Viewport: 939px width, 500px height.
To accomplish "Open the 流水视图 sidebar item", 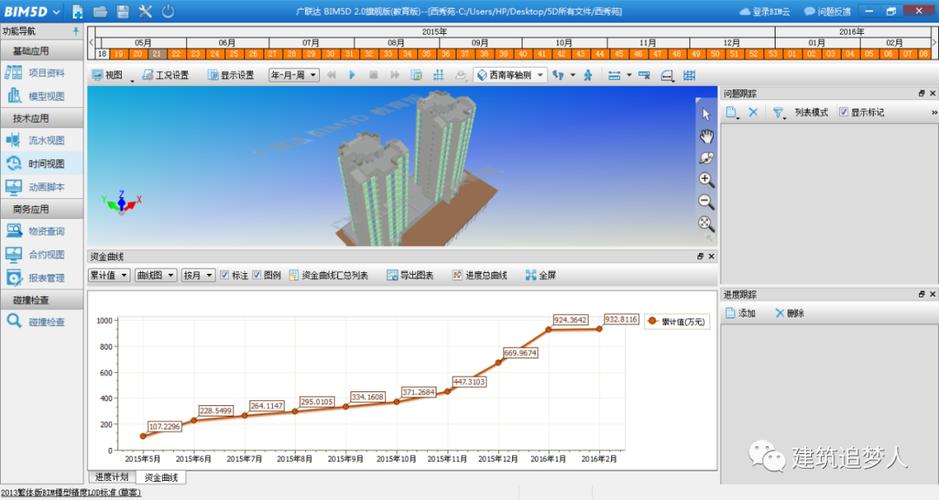I will 42,141.
